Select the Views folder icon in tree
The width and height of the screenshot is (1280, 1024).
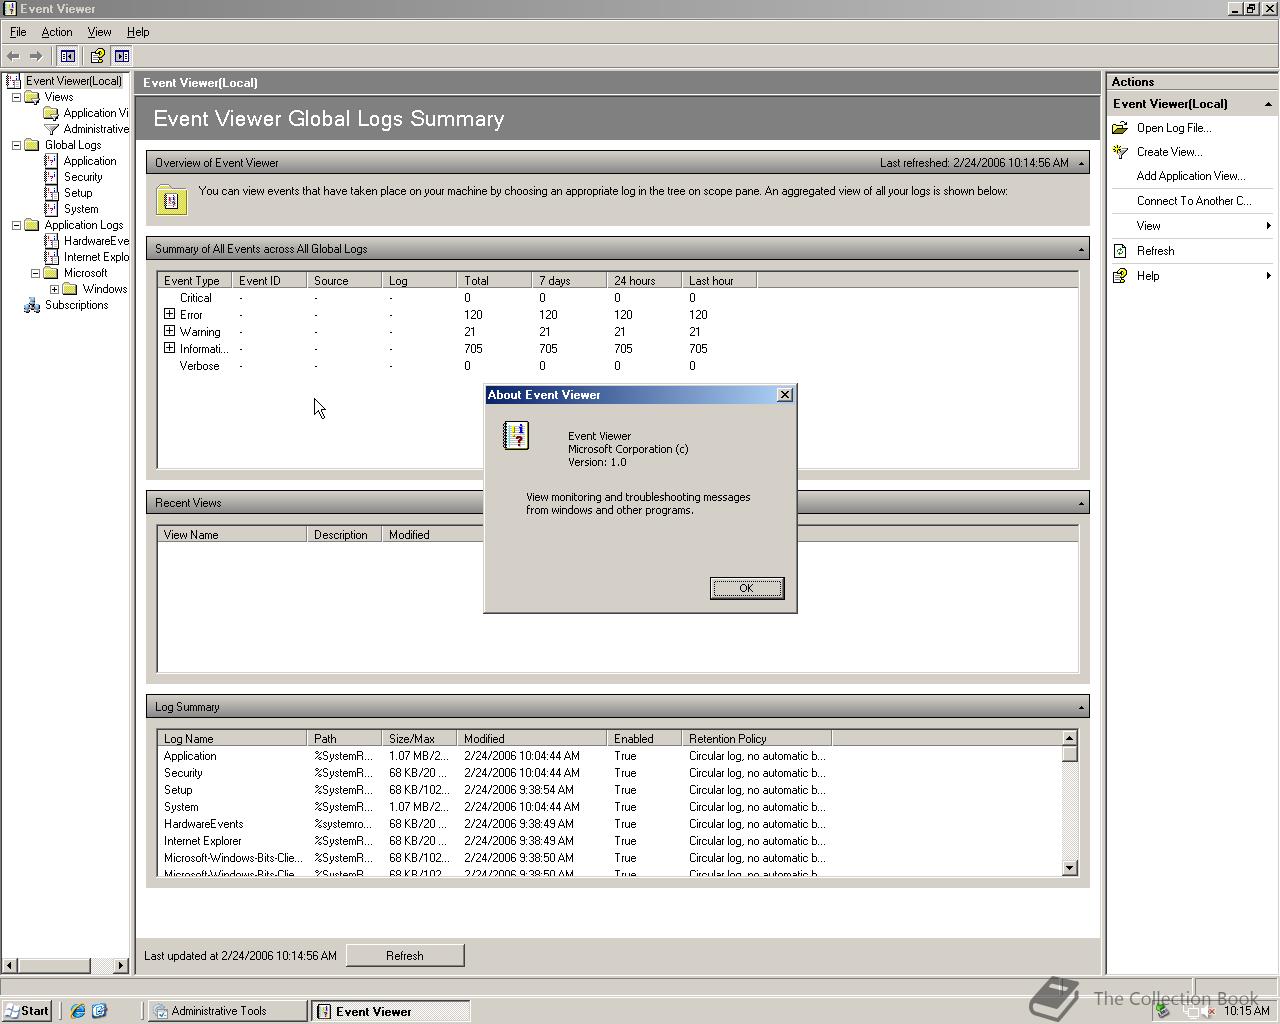click(32, 97)
